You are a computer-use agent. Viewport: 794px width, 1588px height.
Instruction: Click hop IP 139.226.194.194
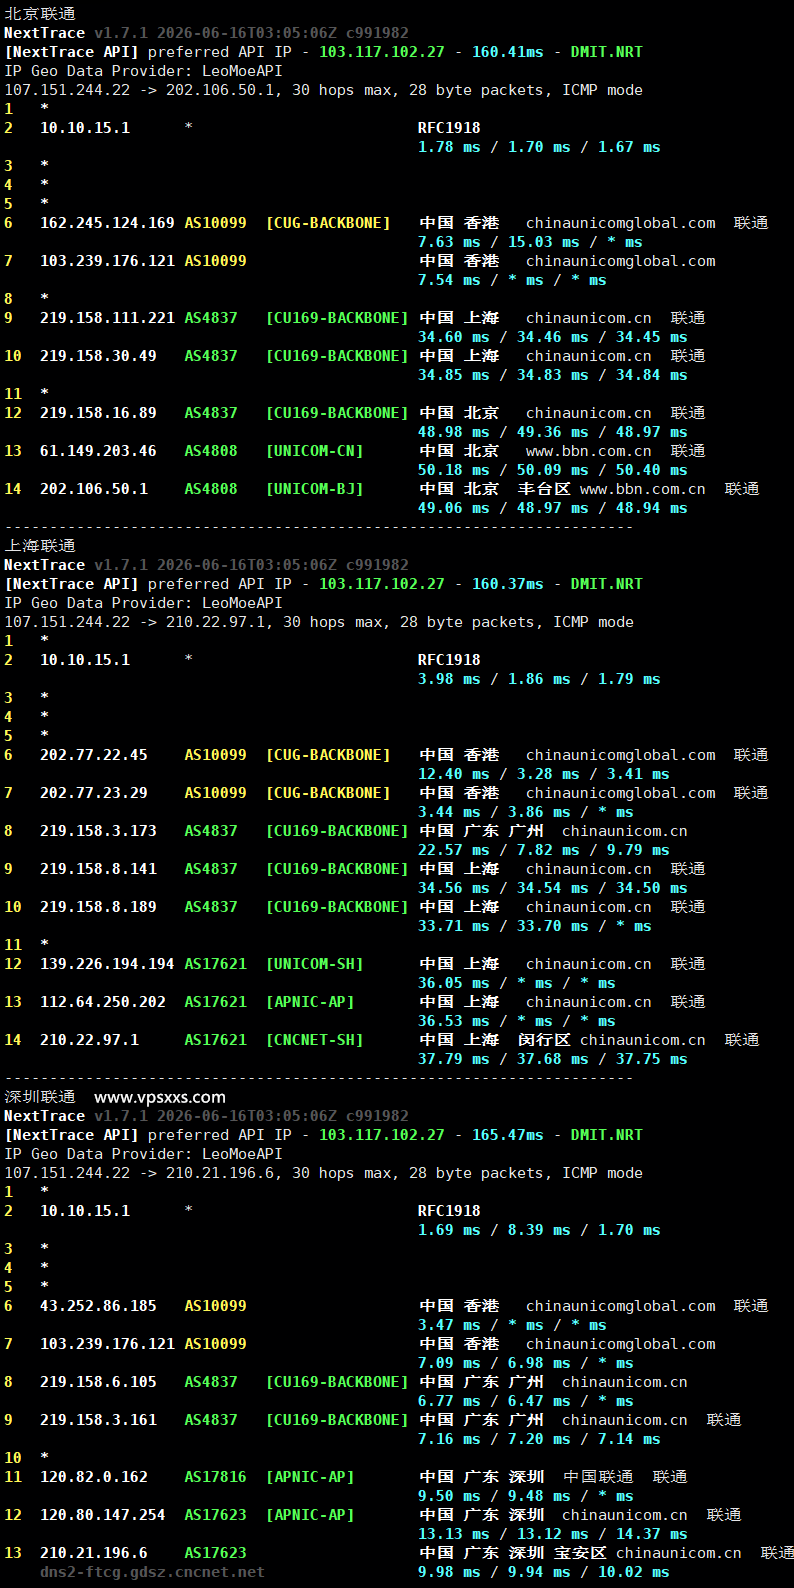click(107, 964)
